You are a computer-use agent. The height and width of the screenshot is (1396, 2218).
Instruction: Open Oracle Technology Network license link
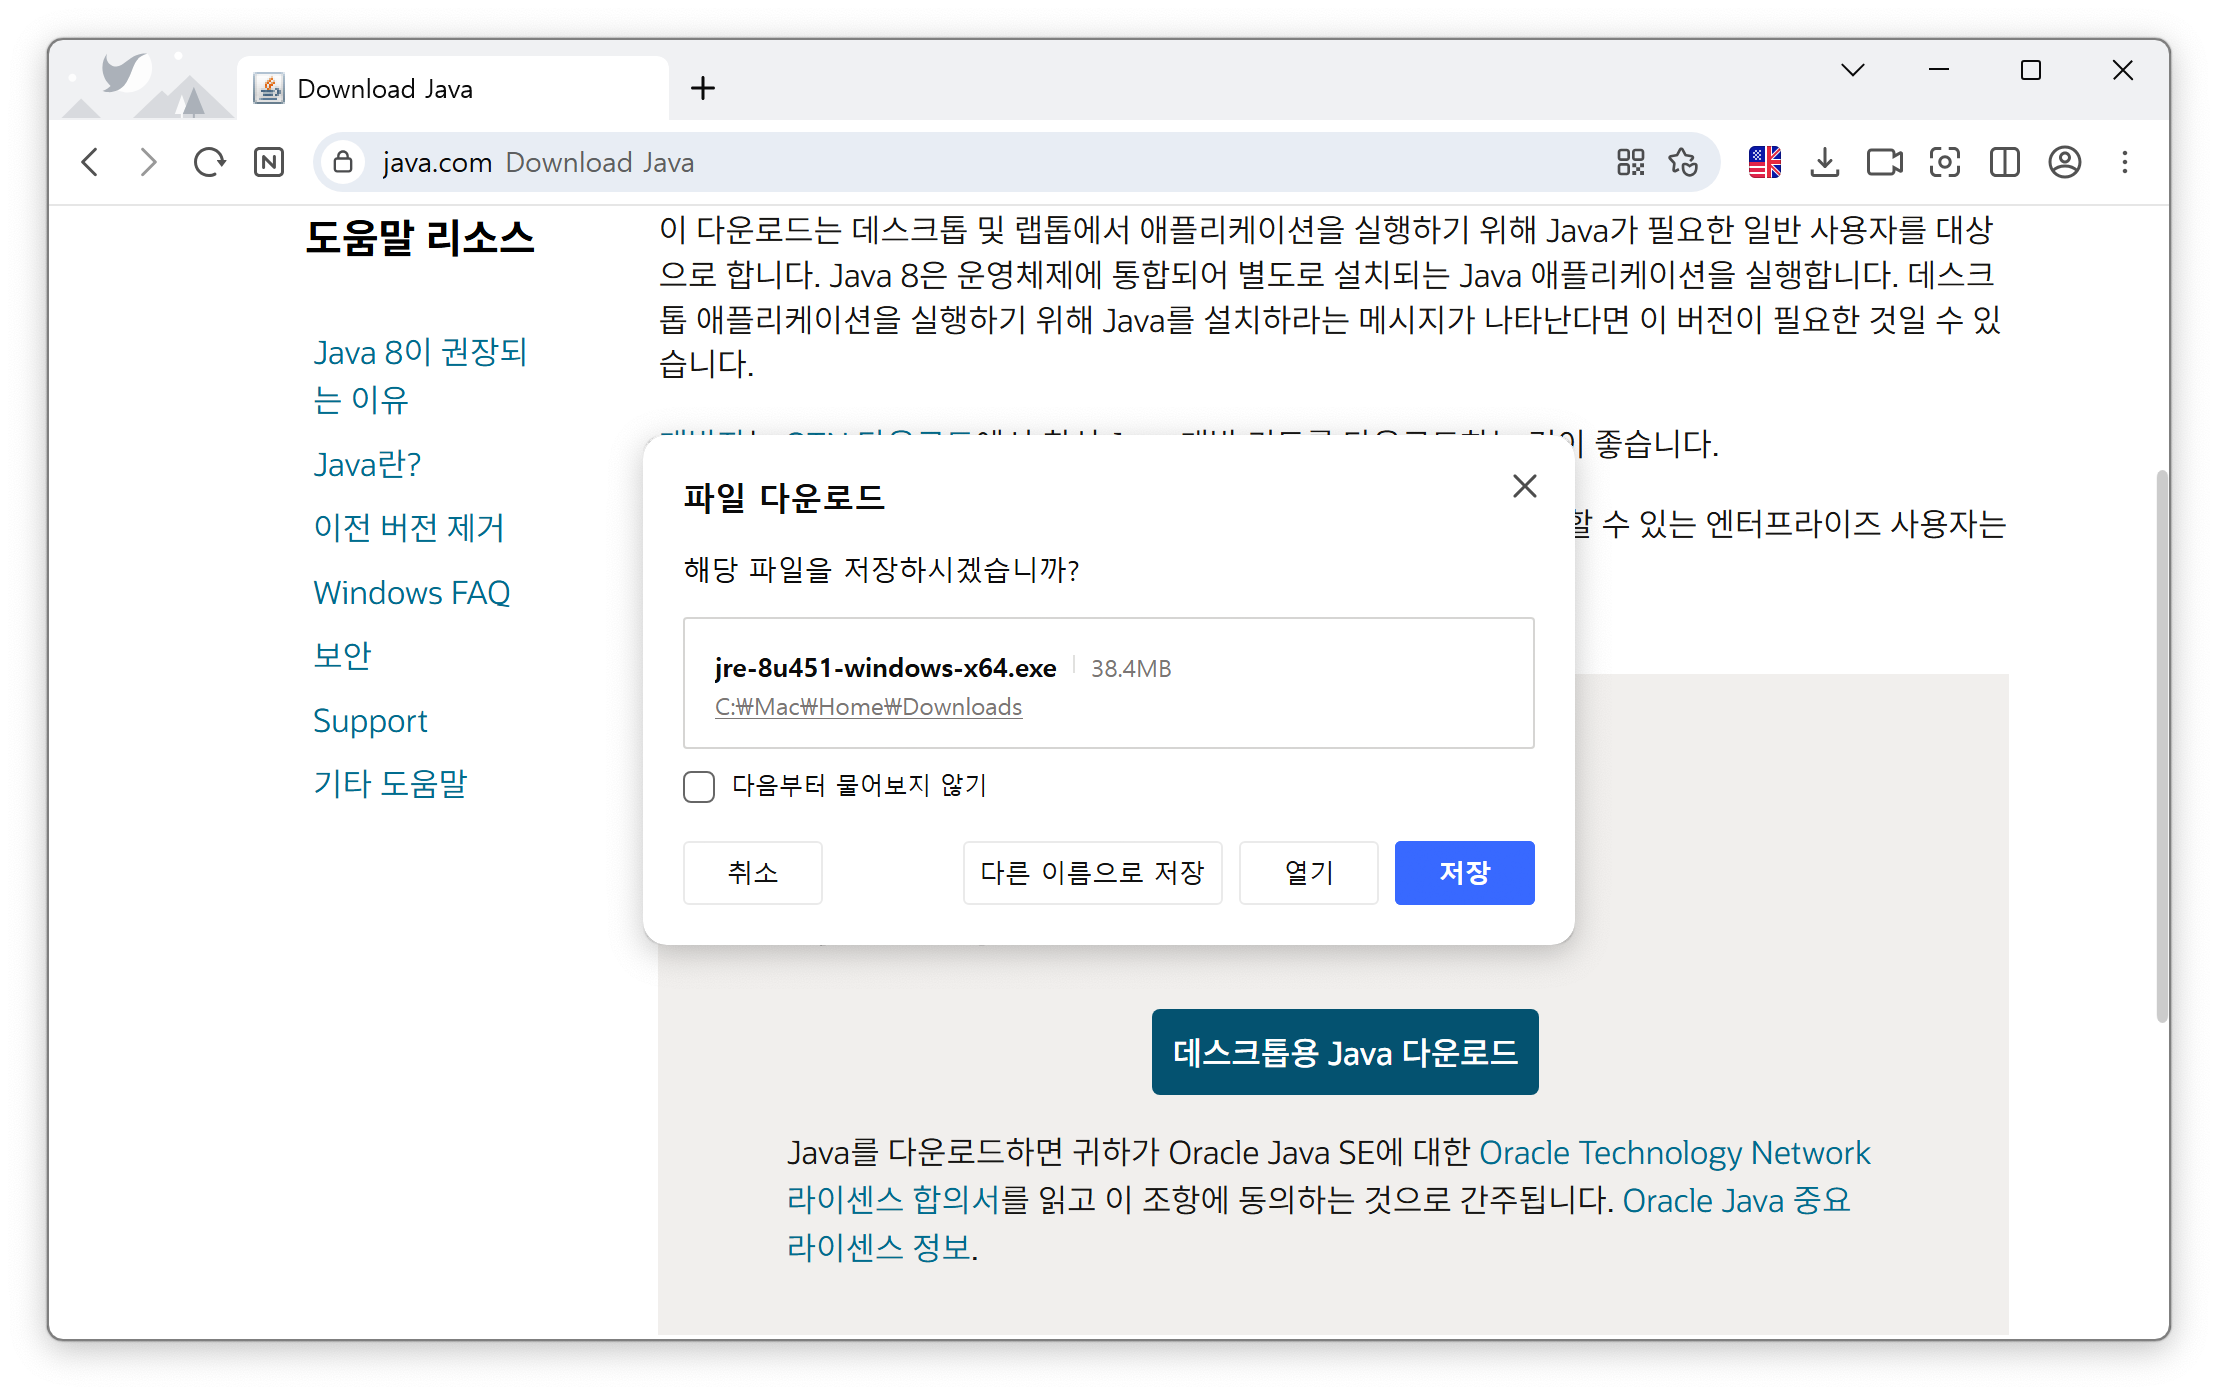tap(1328, 1176)
